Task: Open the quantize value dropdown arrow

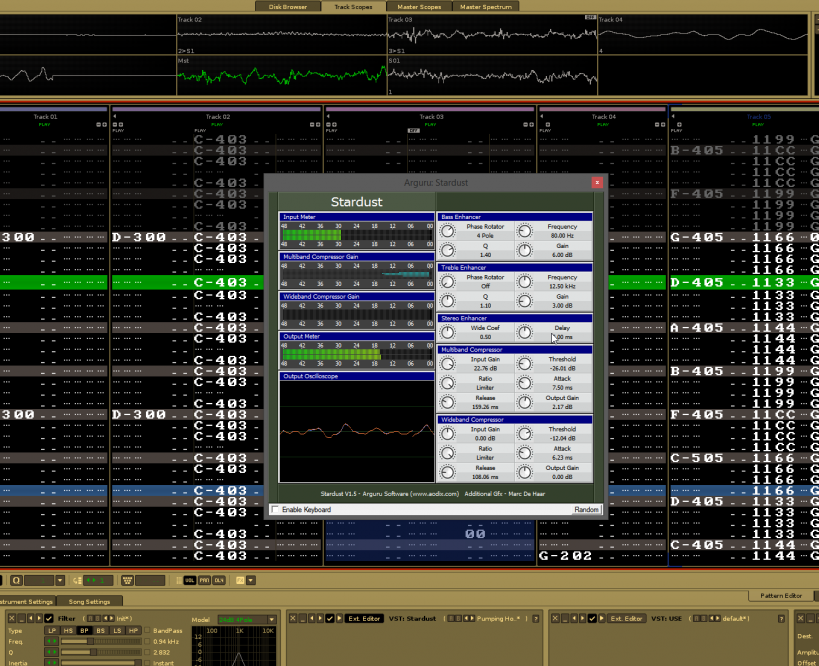Action: [60, 580]
